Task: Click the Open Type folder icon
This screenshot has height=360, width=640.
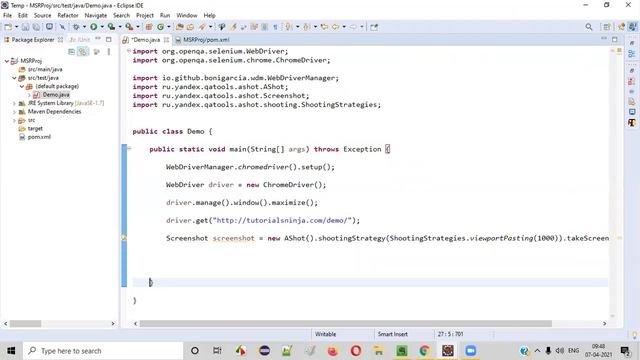Action: [179, 27]
